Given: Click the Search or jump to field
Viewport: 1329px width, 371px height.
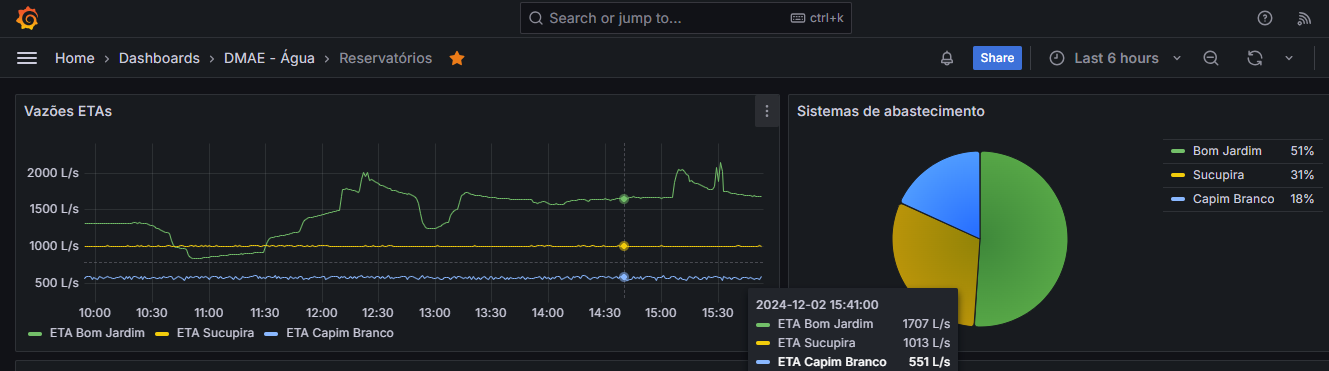Looking at the screenshot, I should [x=685, y=18].
